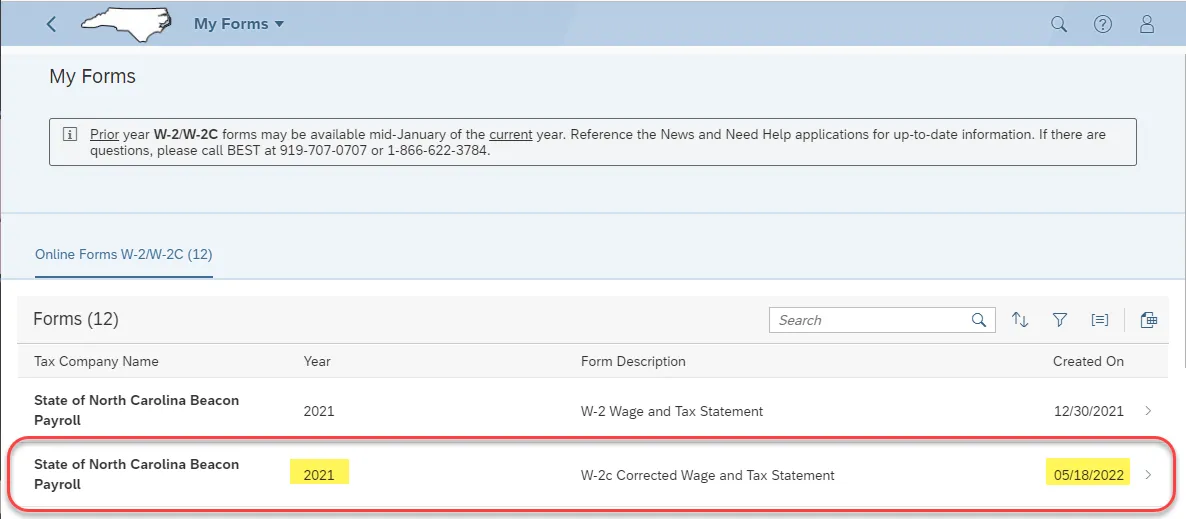Click the search magnifier in the Search box
The image size is (1186, 519).
click(979, 320)
